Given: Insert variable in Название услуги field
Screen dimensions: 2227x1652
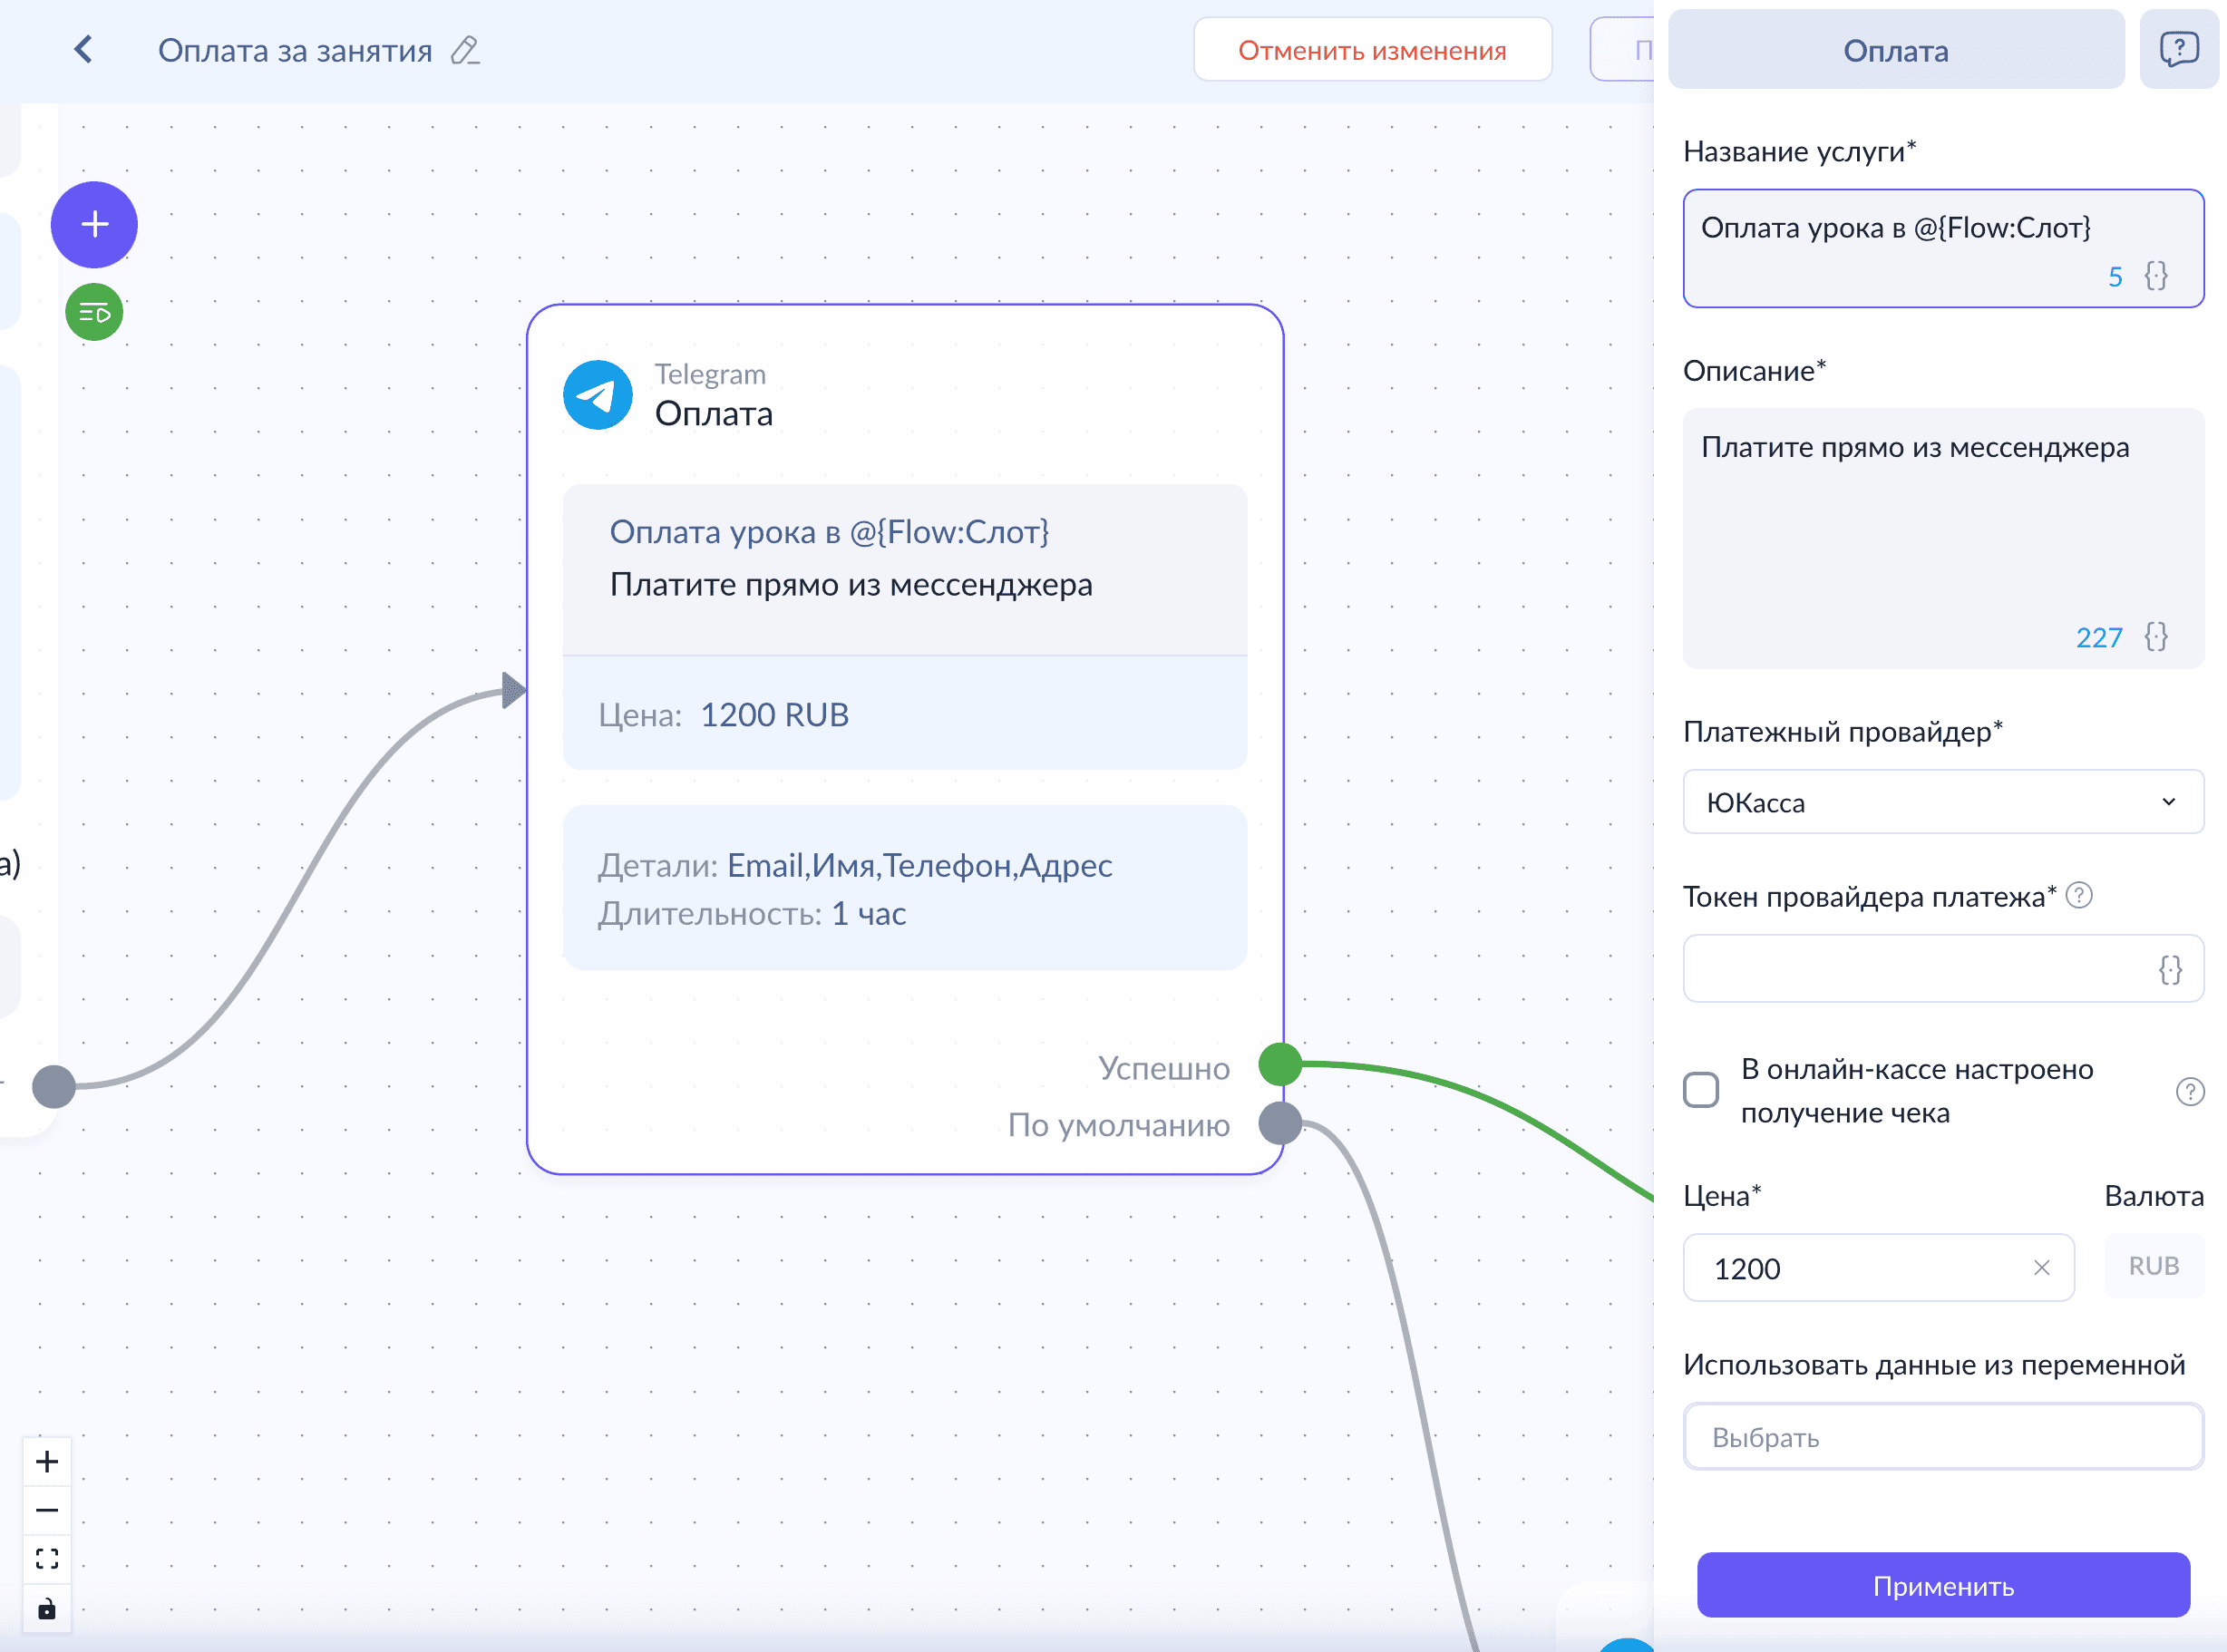Looking at the screenshot, I should [2156, 276].
